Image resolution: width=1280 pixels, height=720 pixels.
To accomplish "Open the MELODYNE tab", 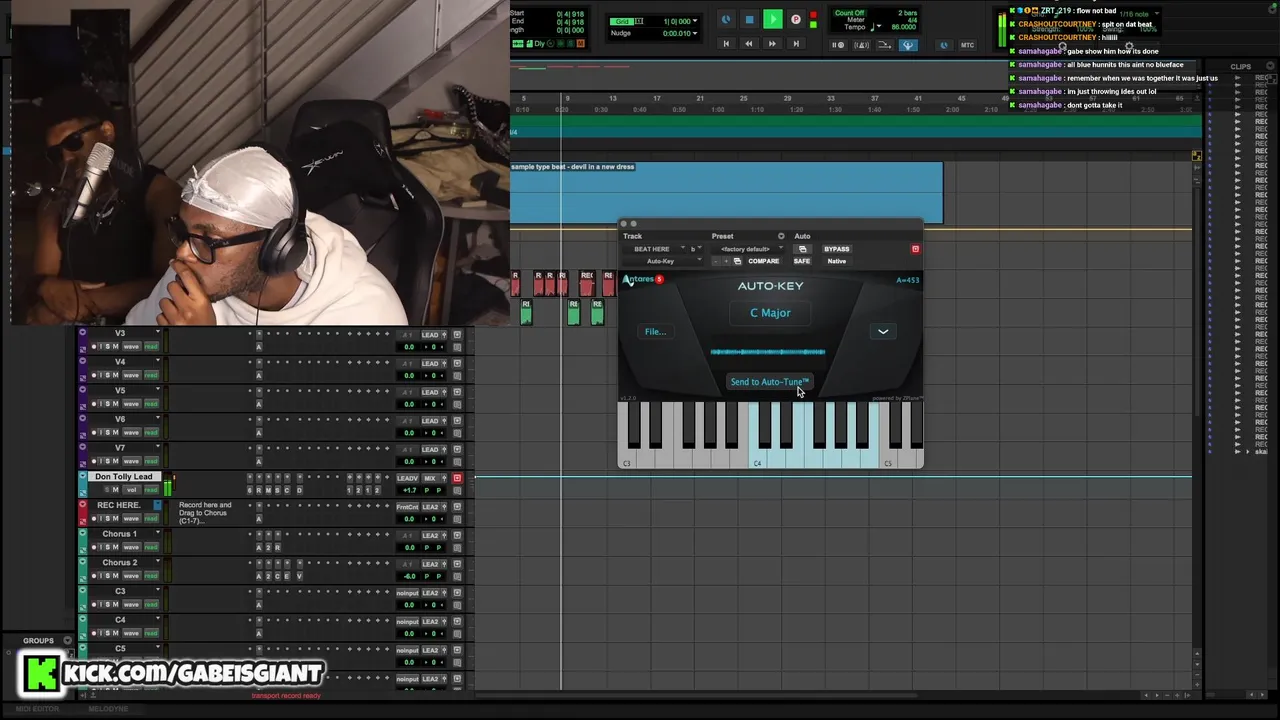I will pos(108,709).
